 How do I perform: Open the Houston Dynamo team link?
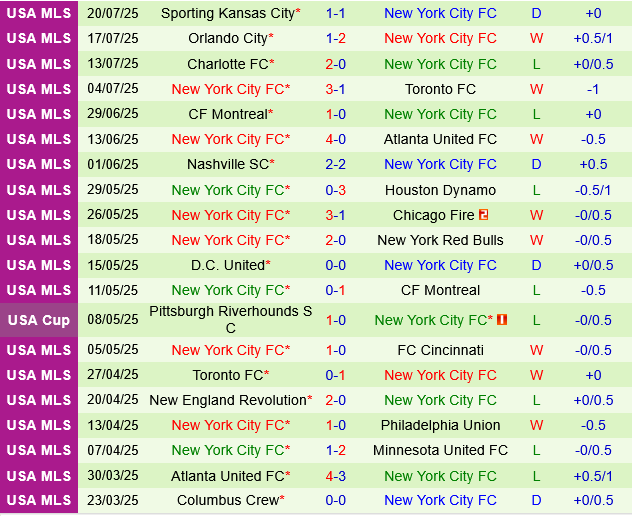pos(440,190)
